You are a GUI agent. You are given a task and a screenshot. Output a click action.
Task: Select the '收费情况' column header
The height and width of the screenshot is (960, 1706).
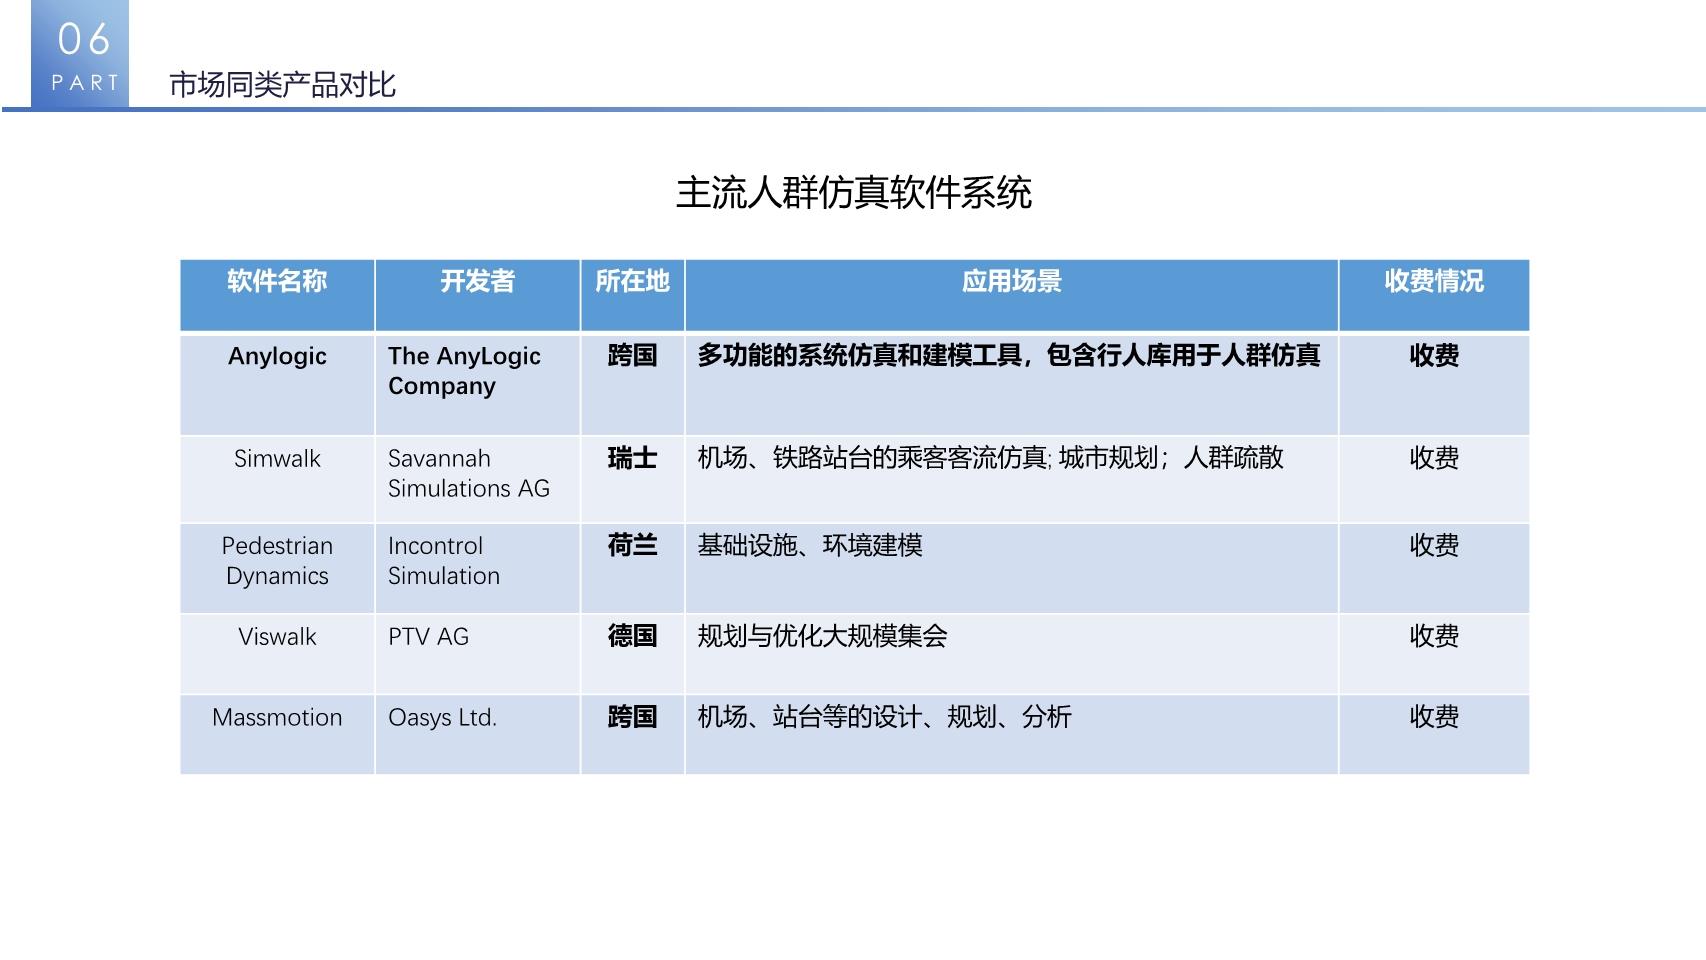pyautogui.click(x=1434, y=295)
